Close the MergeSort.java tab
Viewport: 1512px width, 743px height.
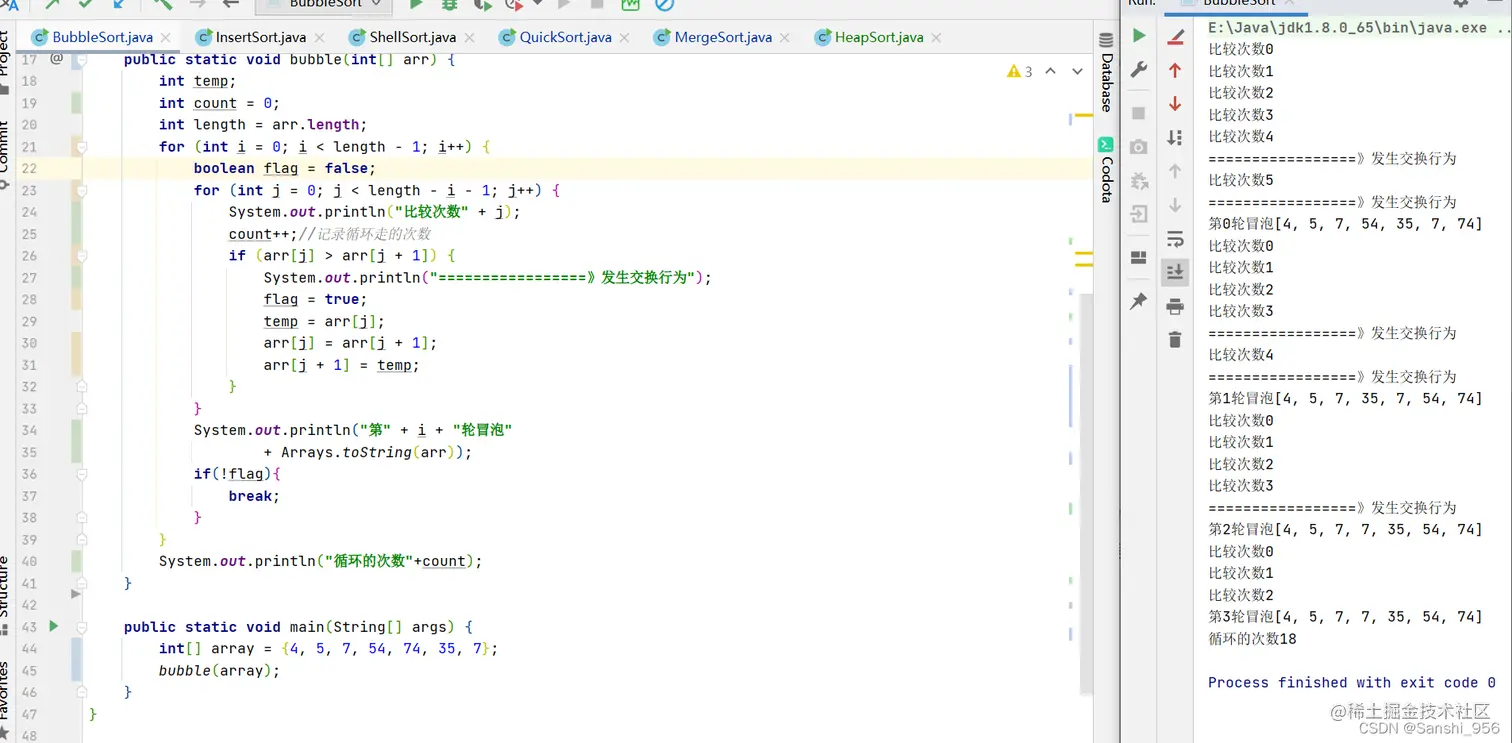click(784, 38)
